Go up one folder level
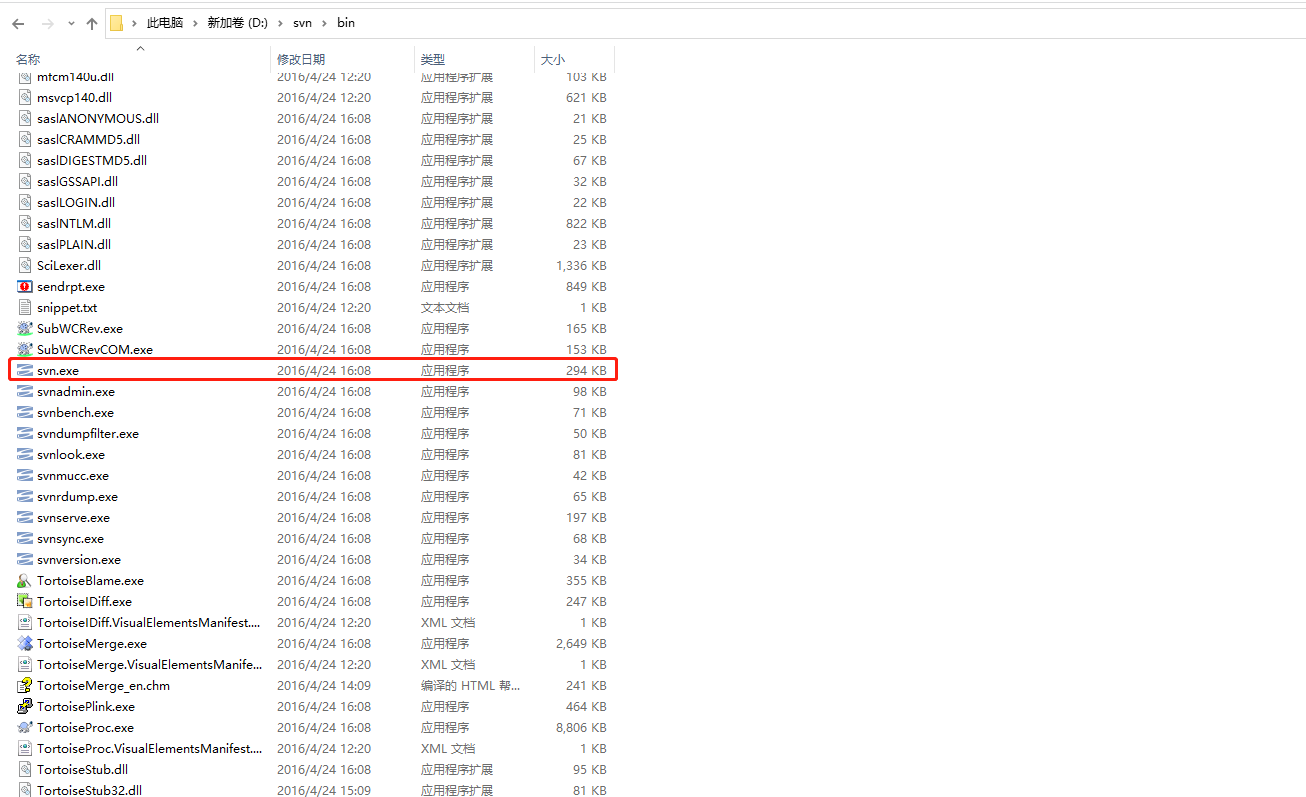 tap(91, 22)
